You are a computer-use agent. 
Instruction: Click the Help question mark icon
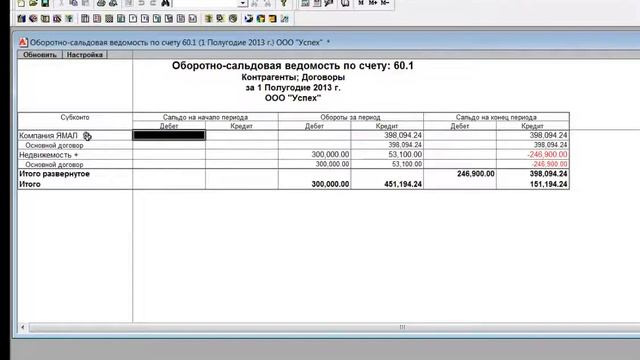click(284, 3)
